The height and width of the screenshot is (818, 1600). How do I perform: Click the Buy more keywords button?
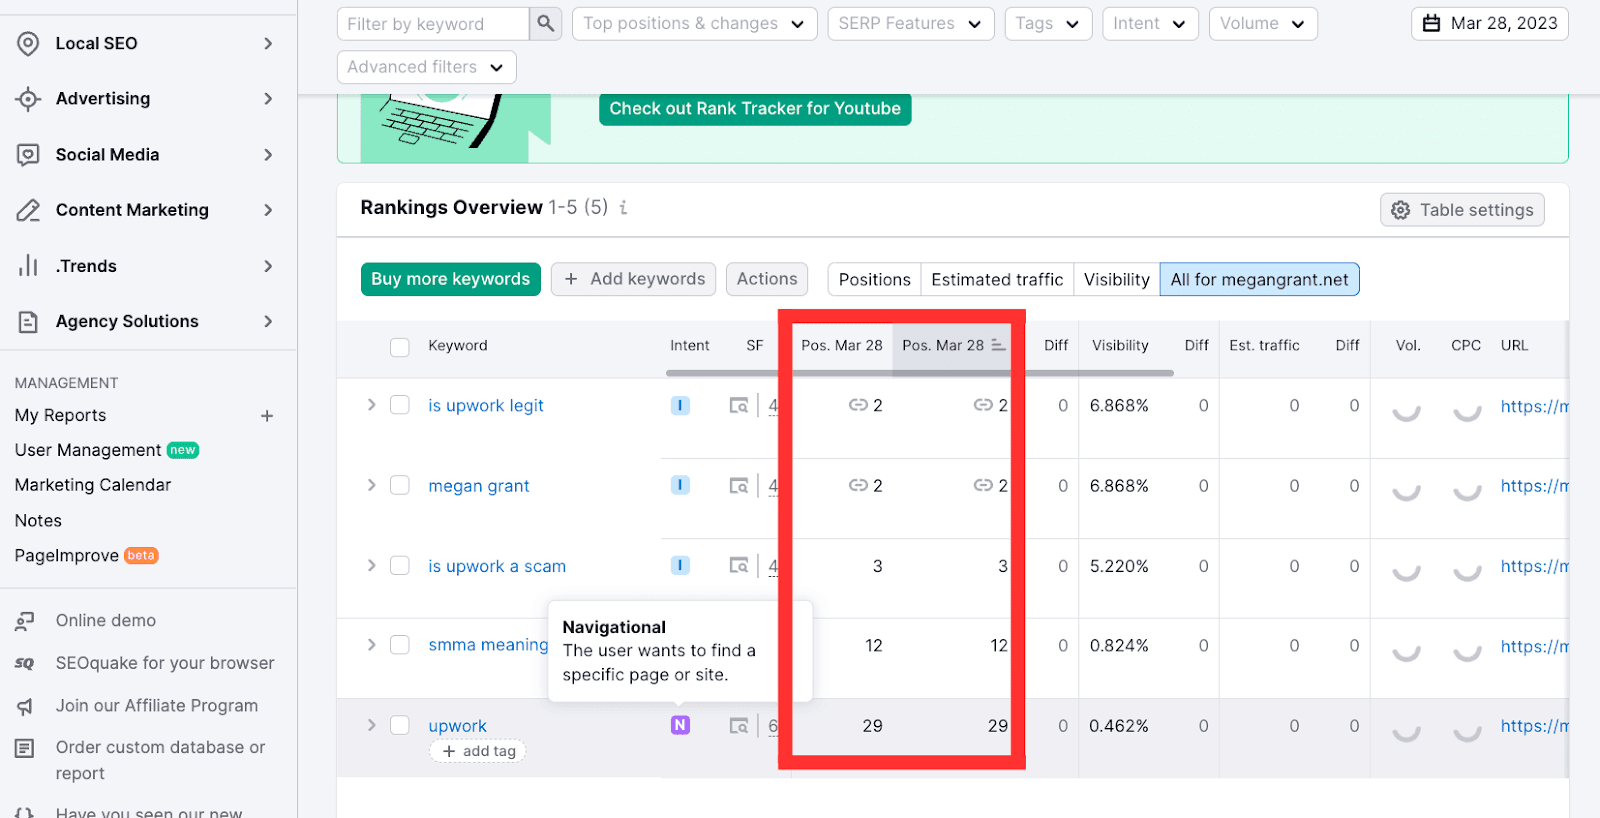pos(450,279)
